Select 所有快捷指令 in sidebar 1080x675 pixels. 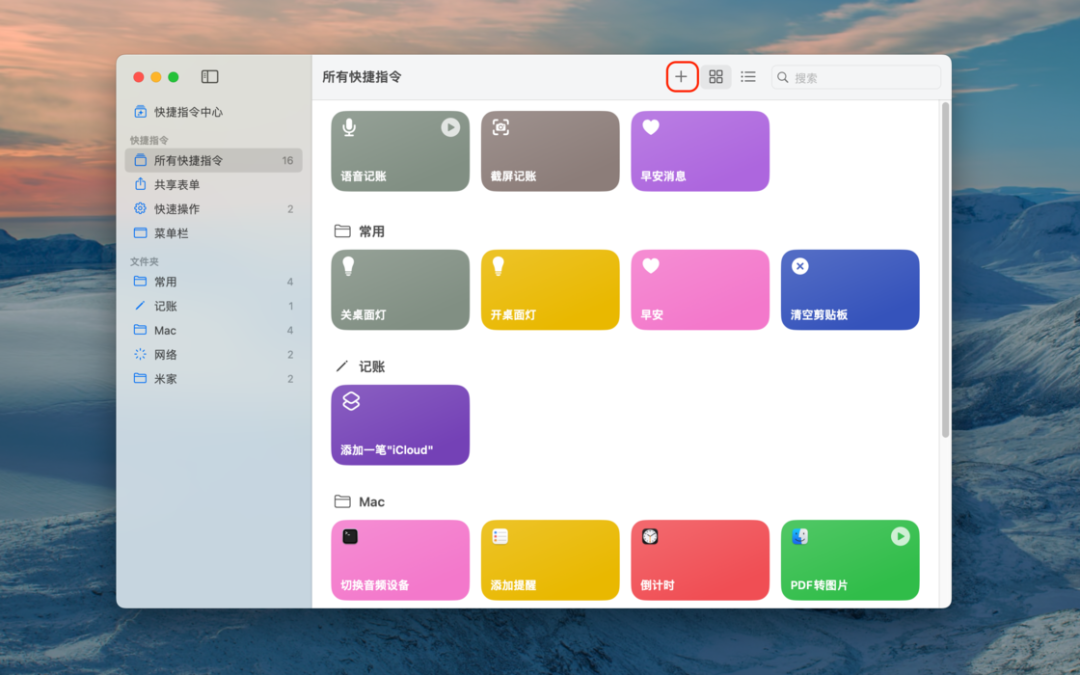point(214,160)
